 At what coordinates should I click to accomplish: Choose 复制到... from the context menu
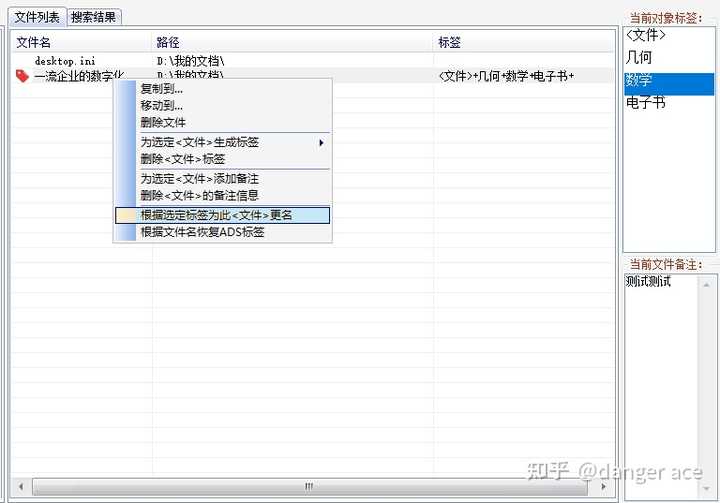[162, 89]
